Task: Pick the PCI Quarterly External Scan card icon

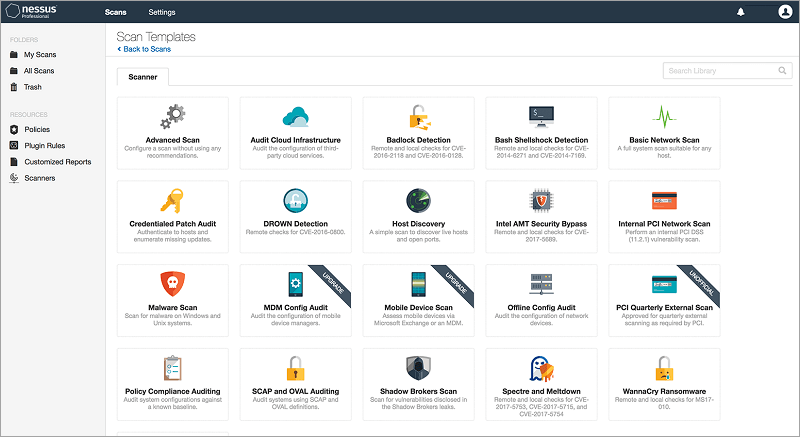Action: 664,284
